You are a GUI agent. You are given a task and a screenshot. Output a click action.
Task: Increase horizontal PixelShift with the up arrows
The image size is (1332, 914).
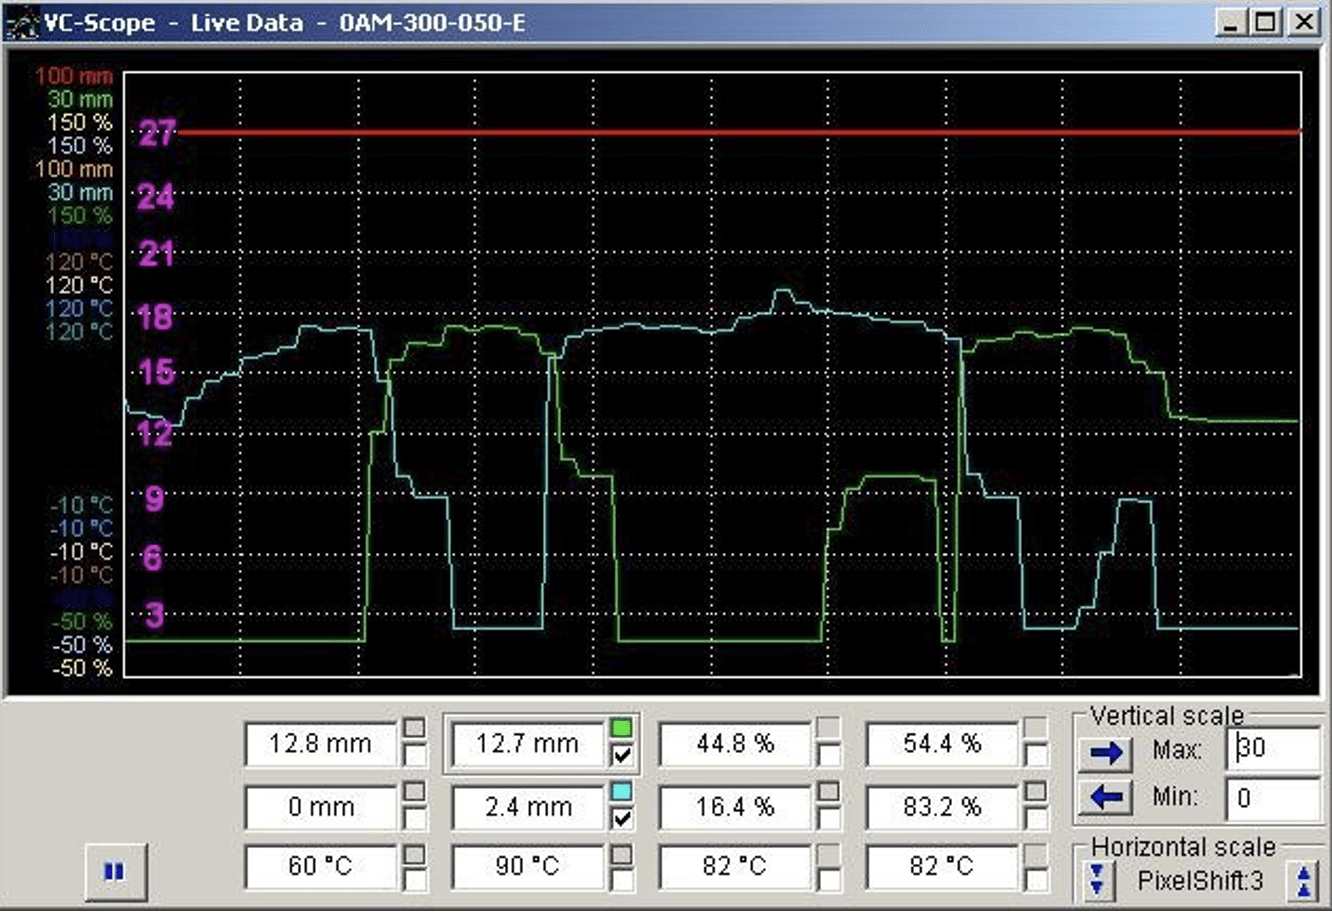1303,881
